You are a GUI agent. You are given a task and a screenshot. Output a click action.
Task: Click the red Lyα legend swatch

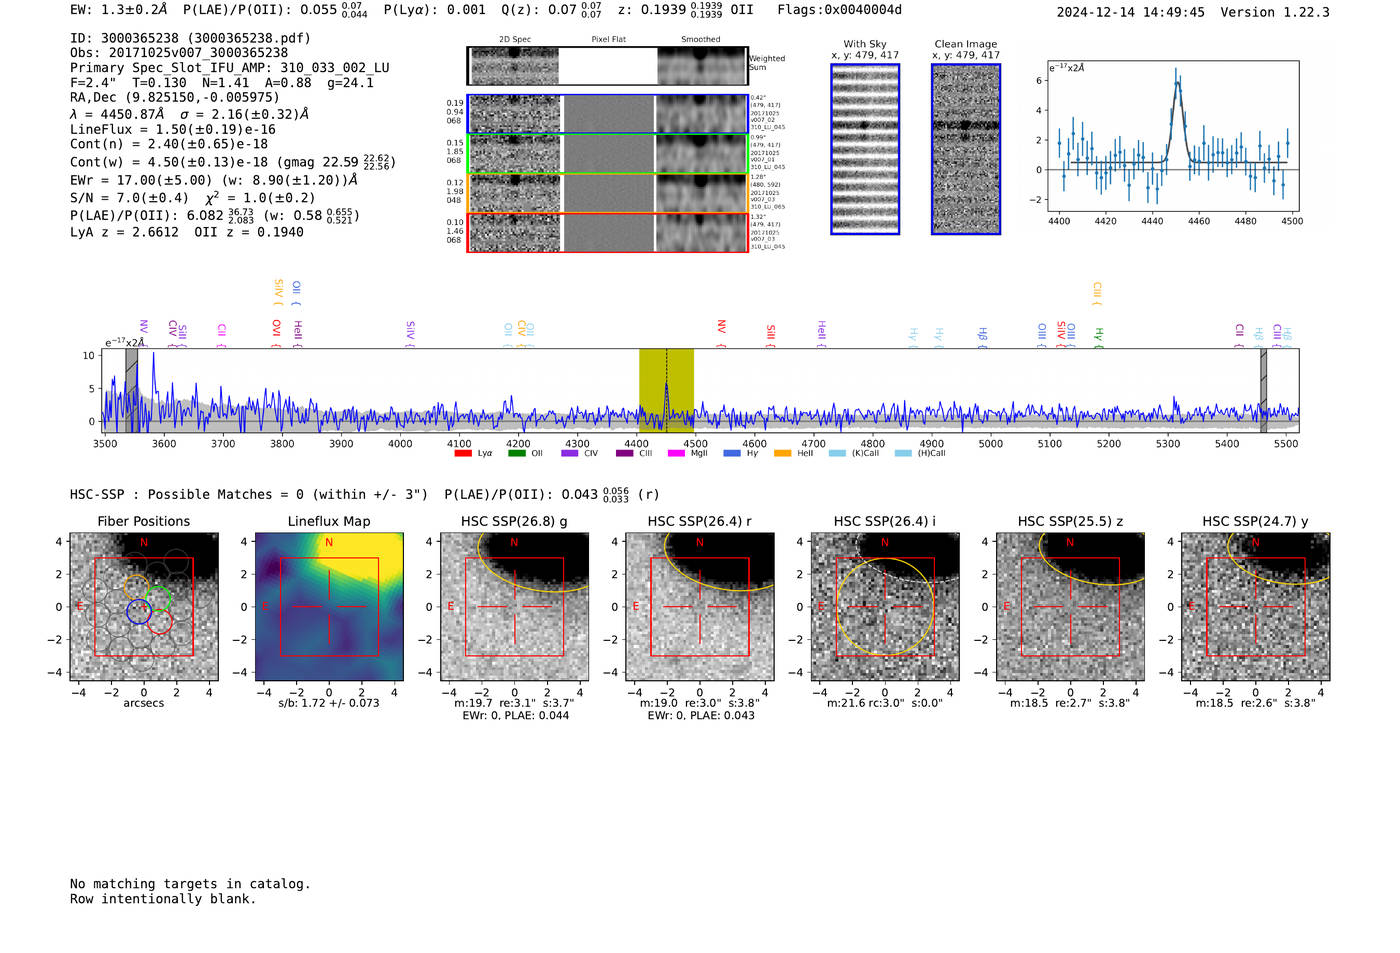[x=463, y=454]
